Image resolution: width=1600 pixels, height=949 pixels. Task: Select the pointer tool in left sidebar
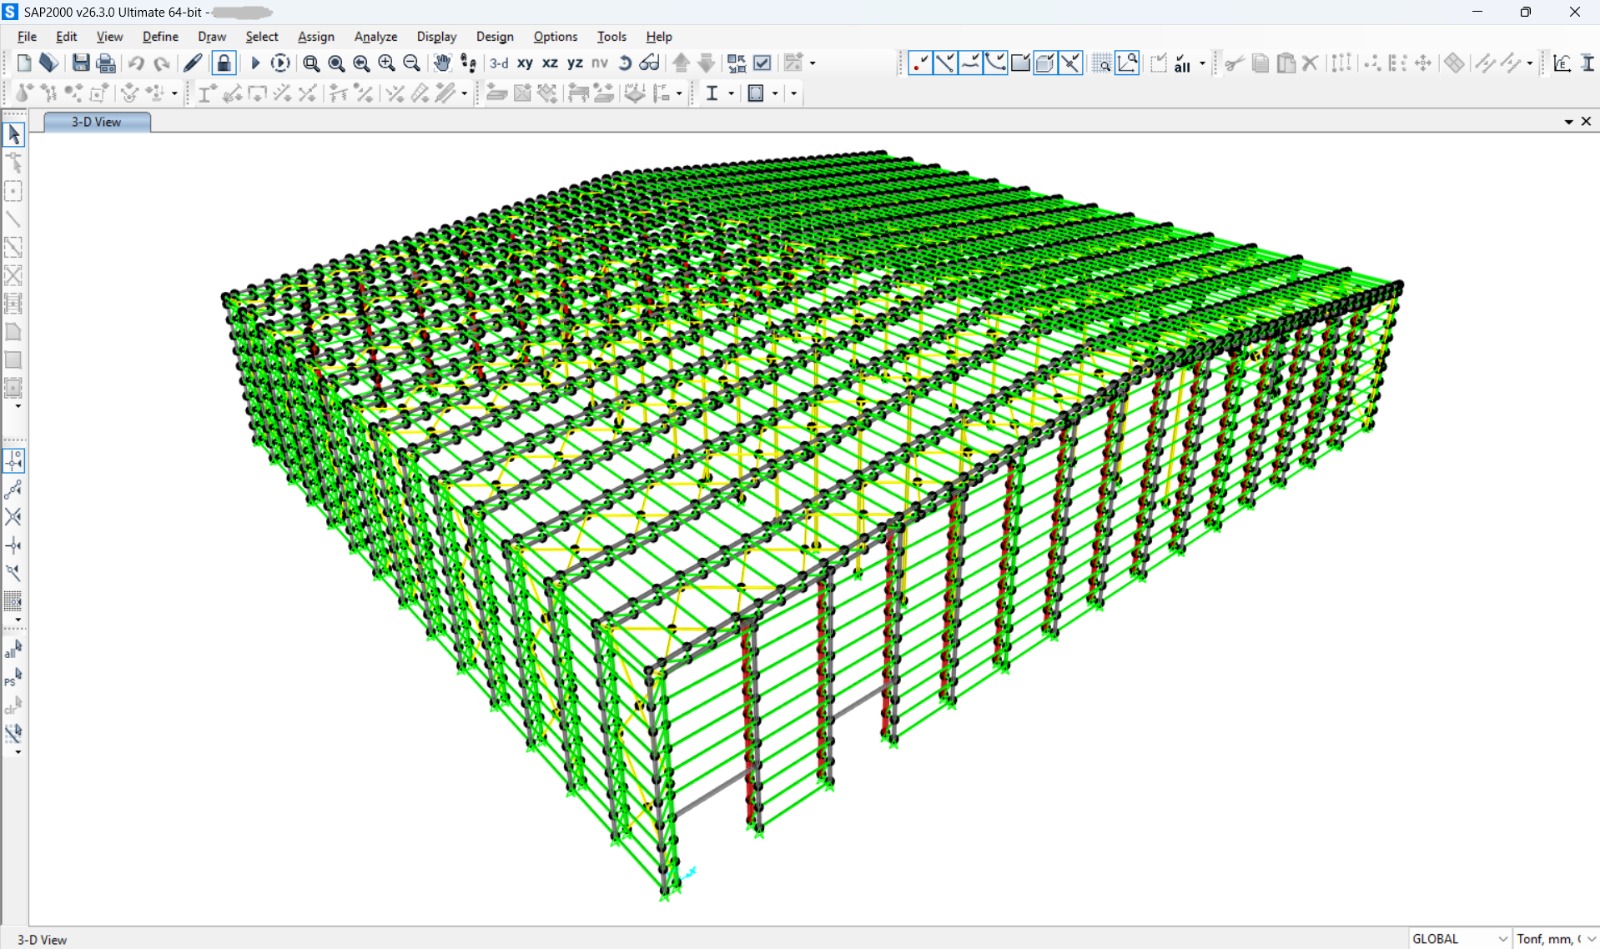(x=14, y=134)
